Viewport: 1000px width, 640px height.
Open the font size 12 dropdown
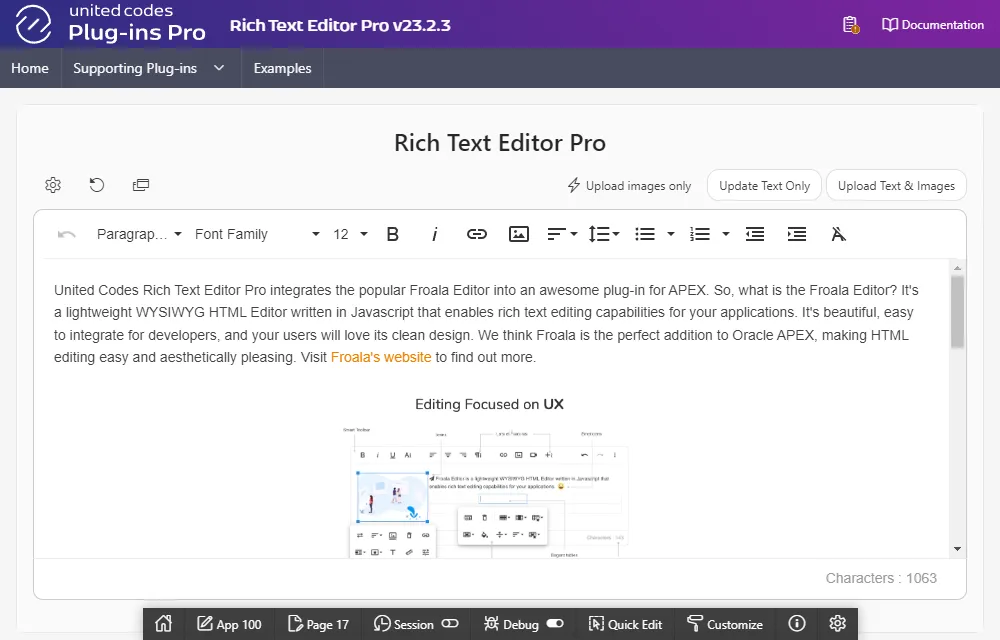350,234
